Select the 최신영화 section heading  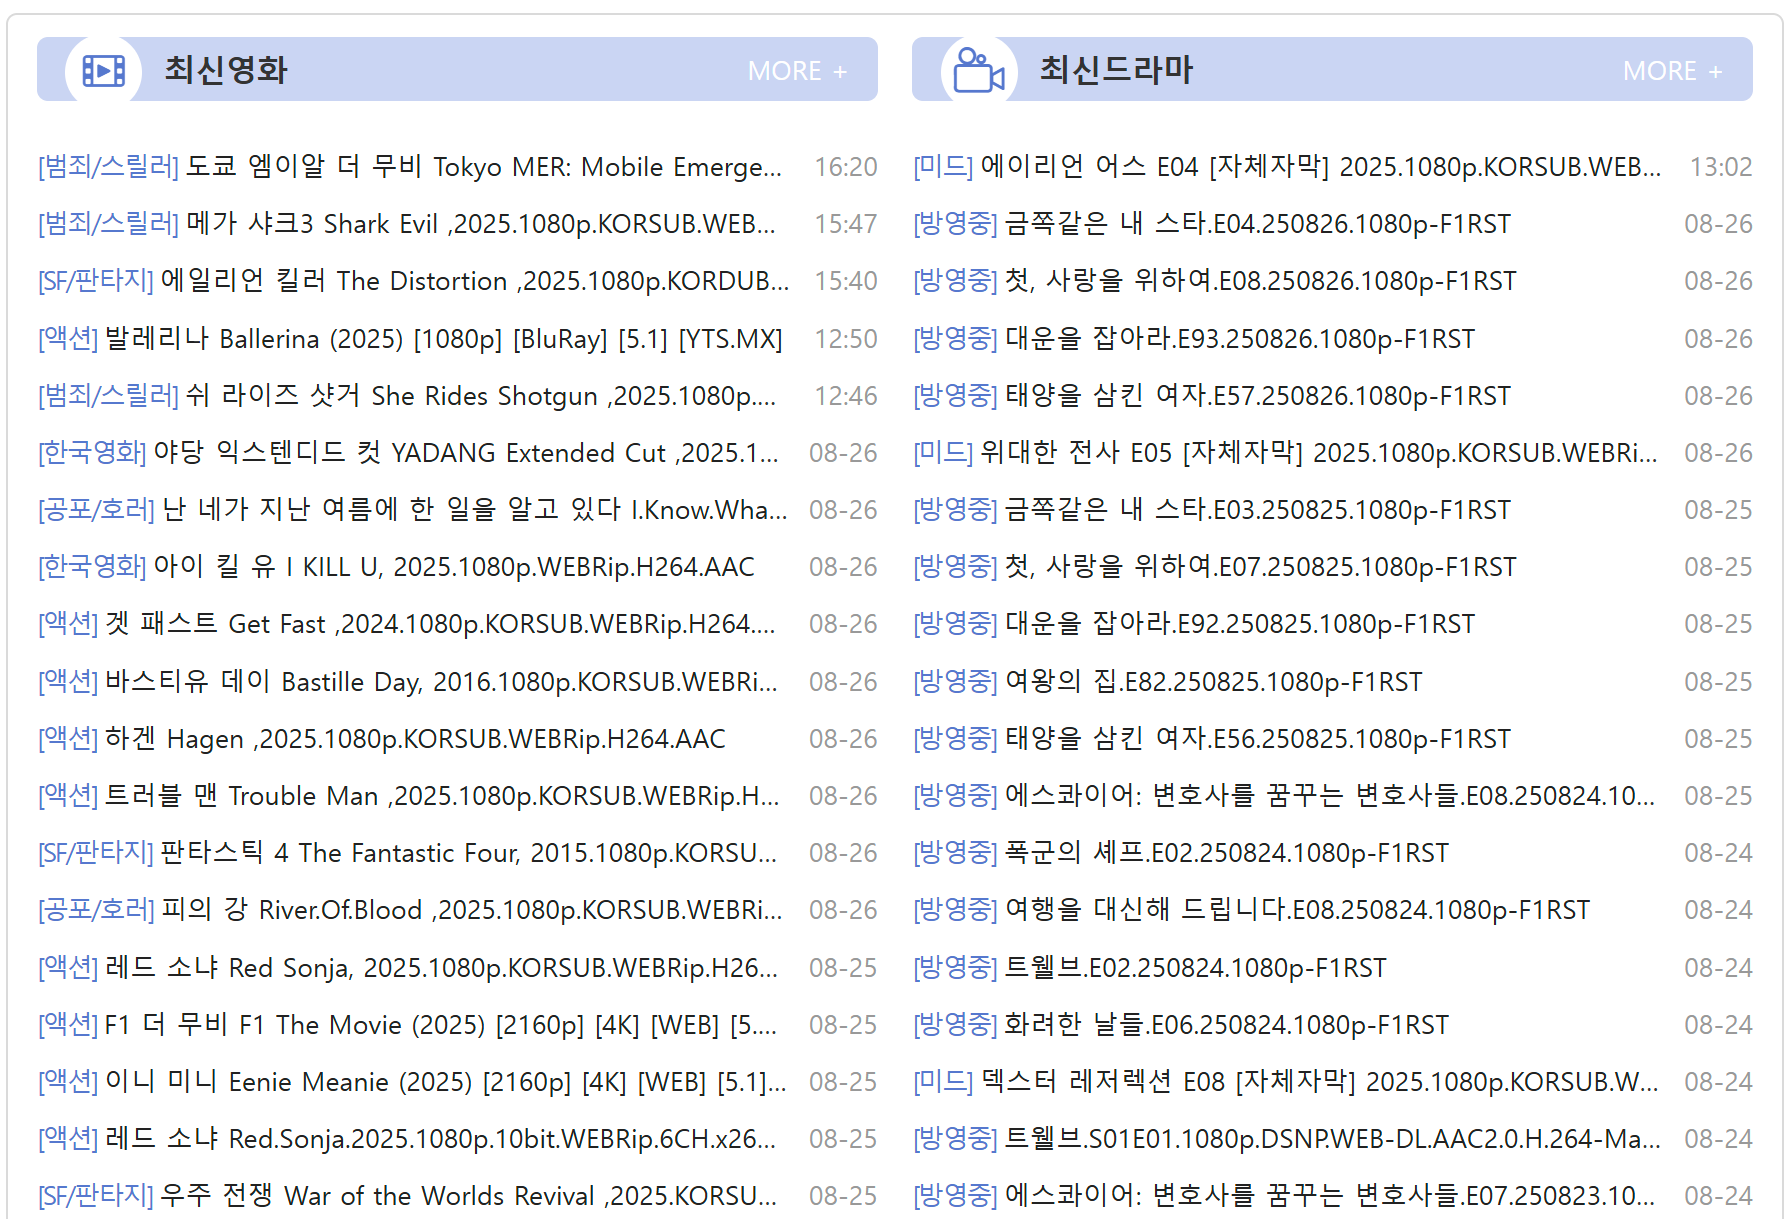tap(226, 70)
